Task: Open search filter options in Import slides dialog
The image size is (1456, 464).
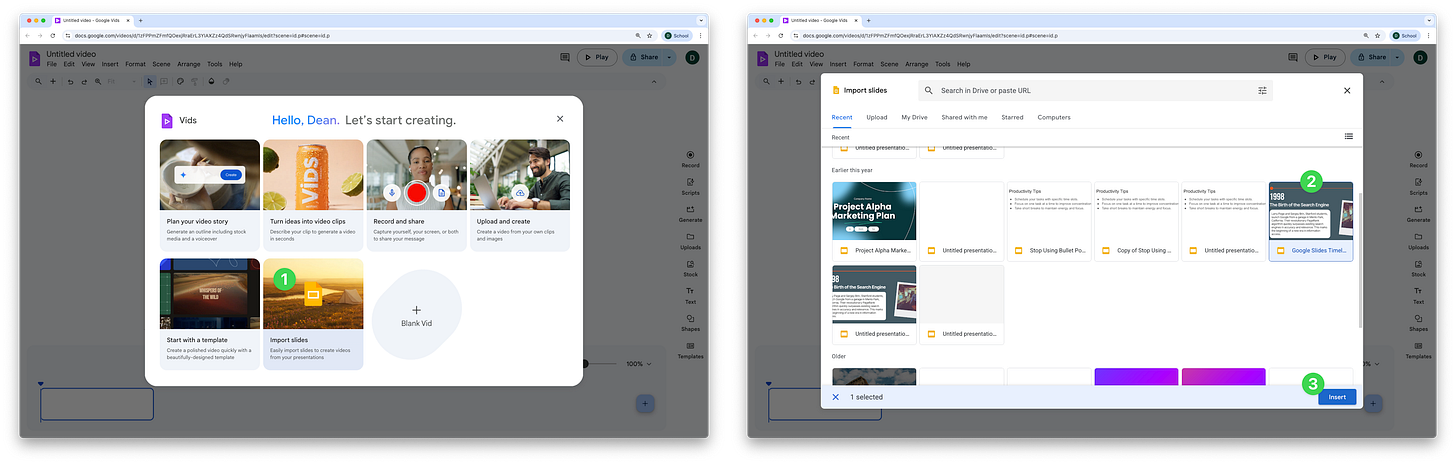Action: point(1262,90)
